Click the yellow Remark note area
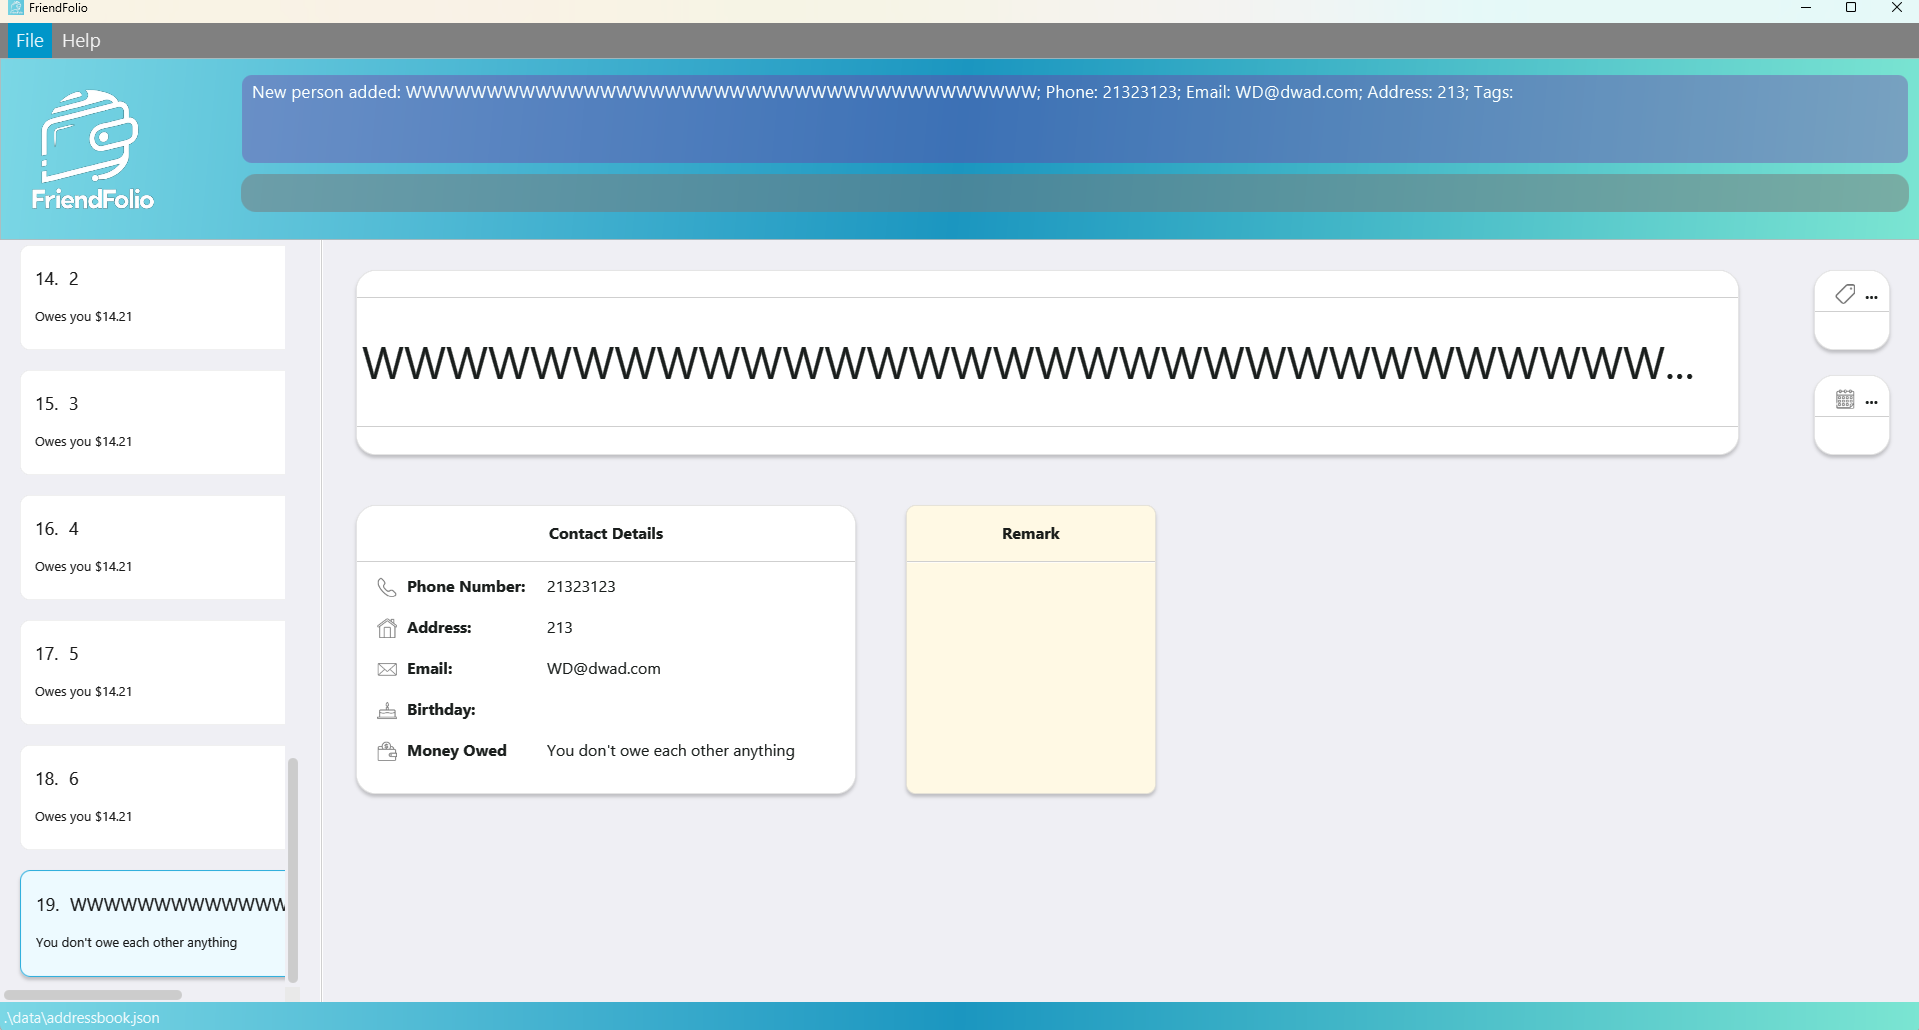The height and width of the screenshot is (1030, 1919). (1030, 677)
